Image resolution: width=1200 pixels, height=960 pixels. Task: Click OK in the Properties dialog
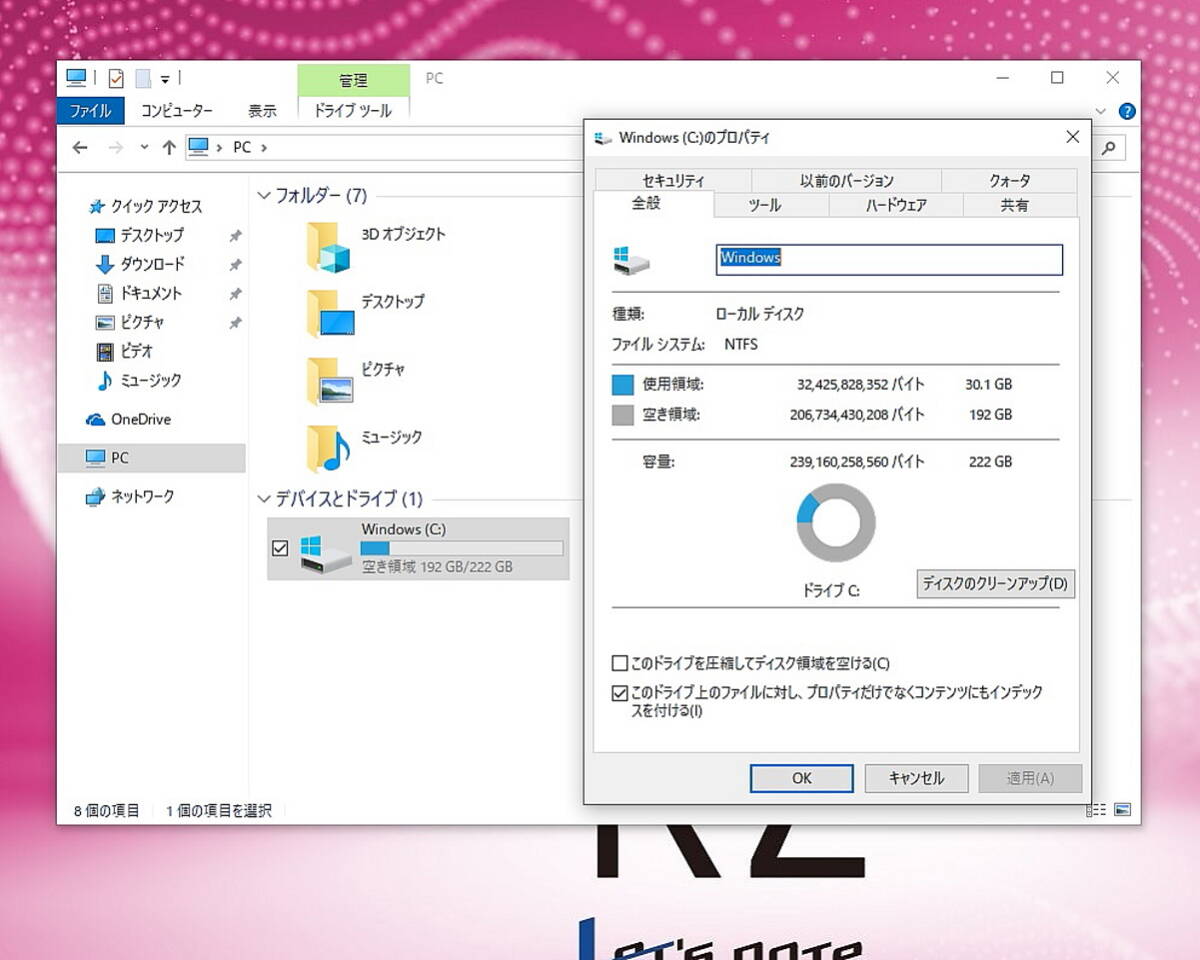click(x=801, y=778)
